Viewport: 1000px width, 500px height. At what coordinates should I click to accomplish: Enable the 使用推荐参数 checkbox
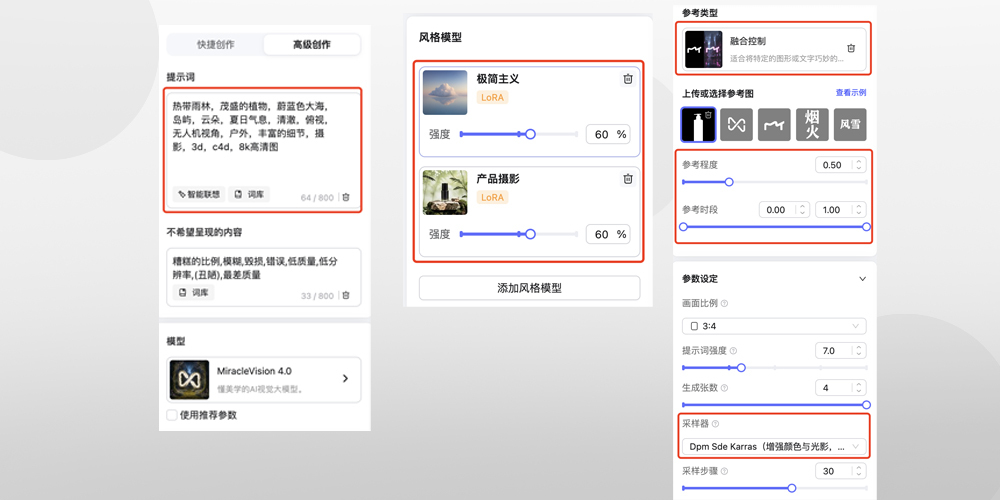(x=172, y=415)
